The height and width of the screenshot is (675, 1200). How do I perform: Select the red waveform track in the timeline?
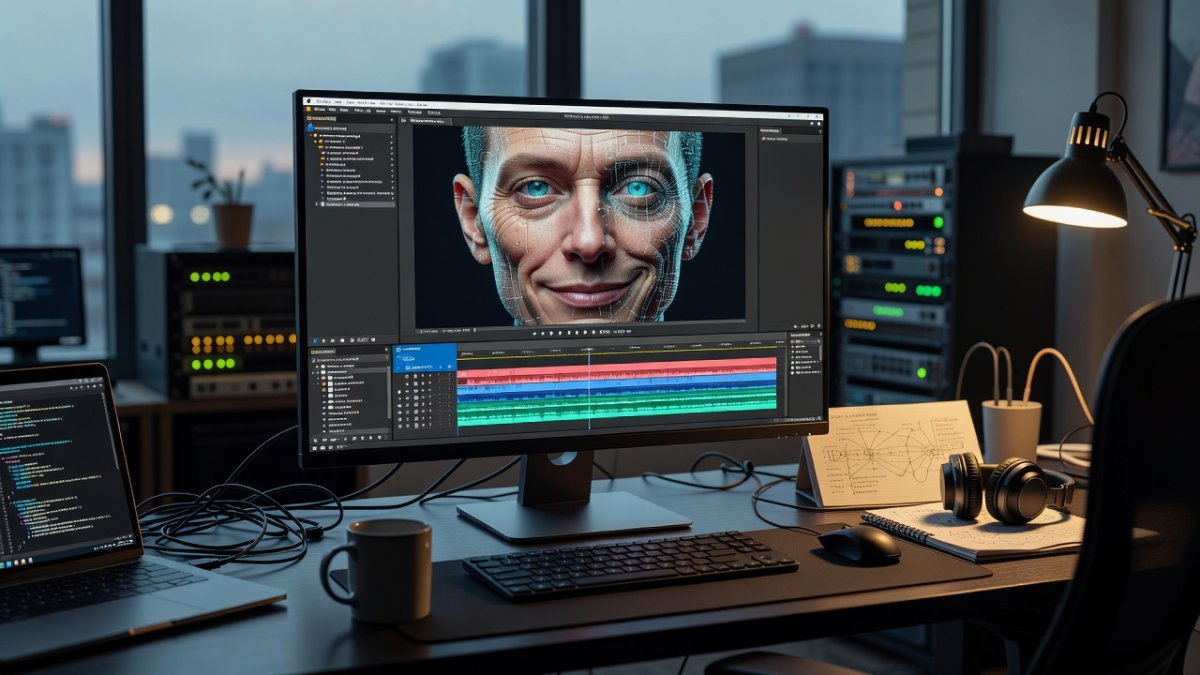(617, 371)
